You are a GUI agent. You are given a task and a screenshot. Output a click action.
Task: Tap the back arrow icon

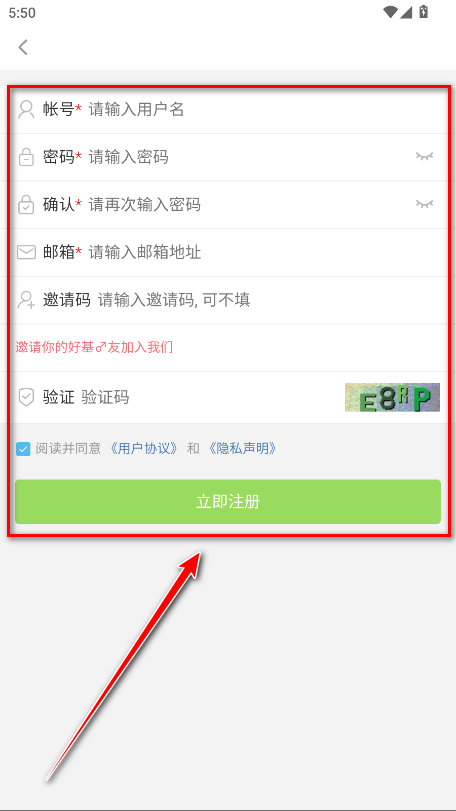(23, 47)
